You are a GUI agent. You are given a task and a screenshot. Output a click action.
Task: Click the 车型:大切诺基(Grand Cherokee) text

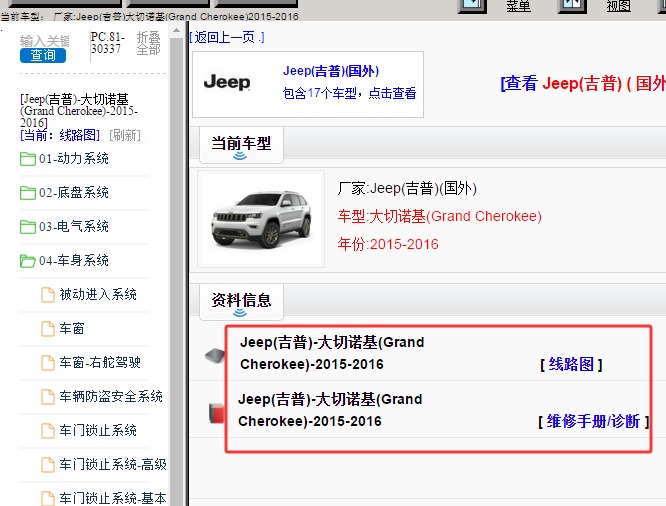point(440,216)
